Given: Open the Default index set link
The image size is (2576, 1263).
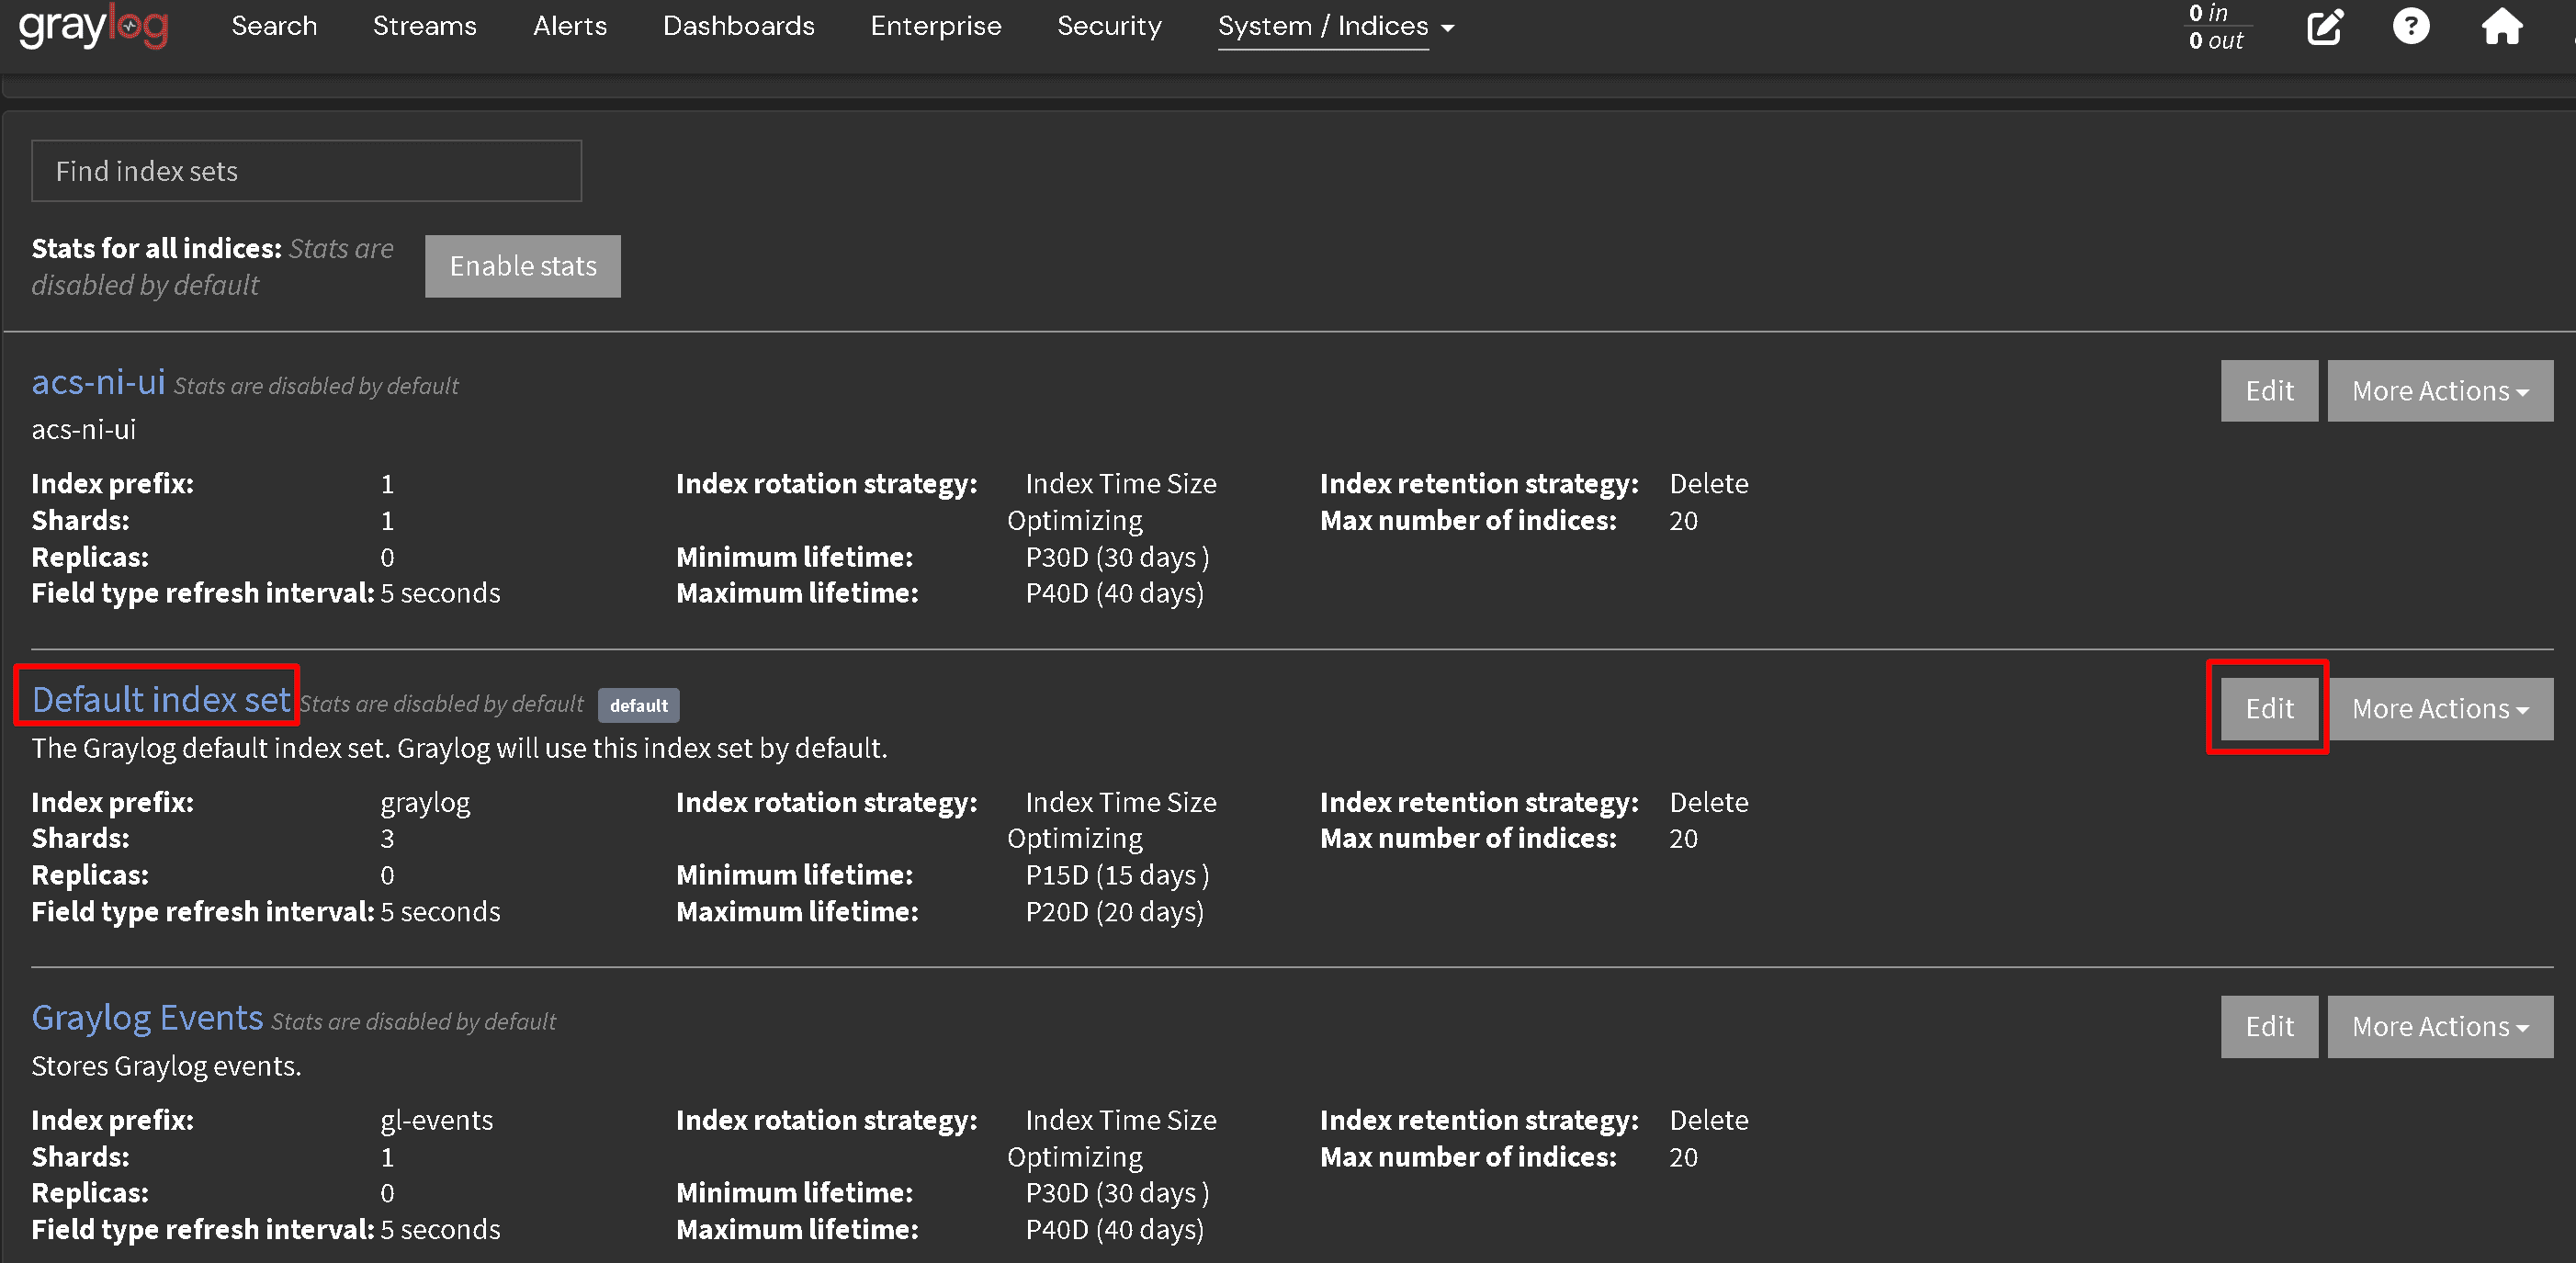Looking at the screenshot, I should (161, 699).
